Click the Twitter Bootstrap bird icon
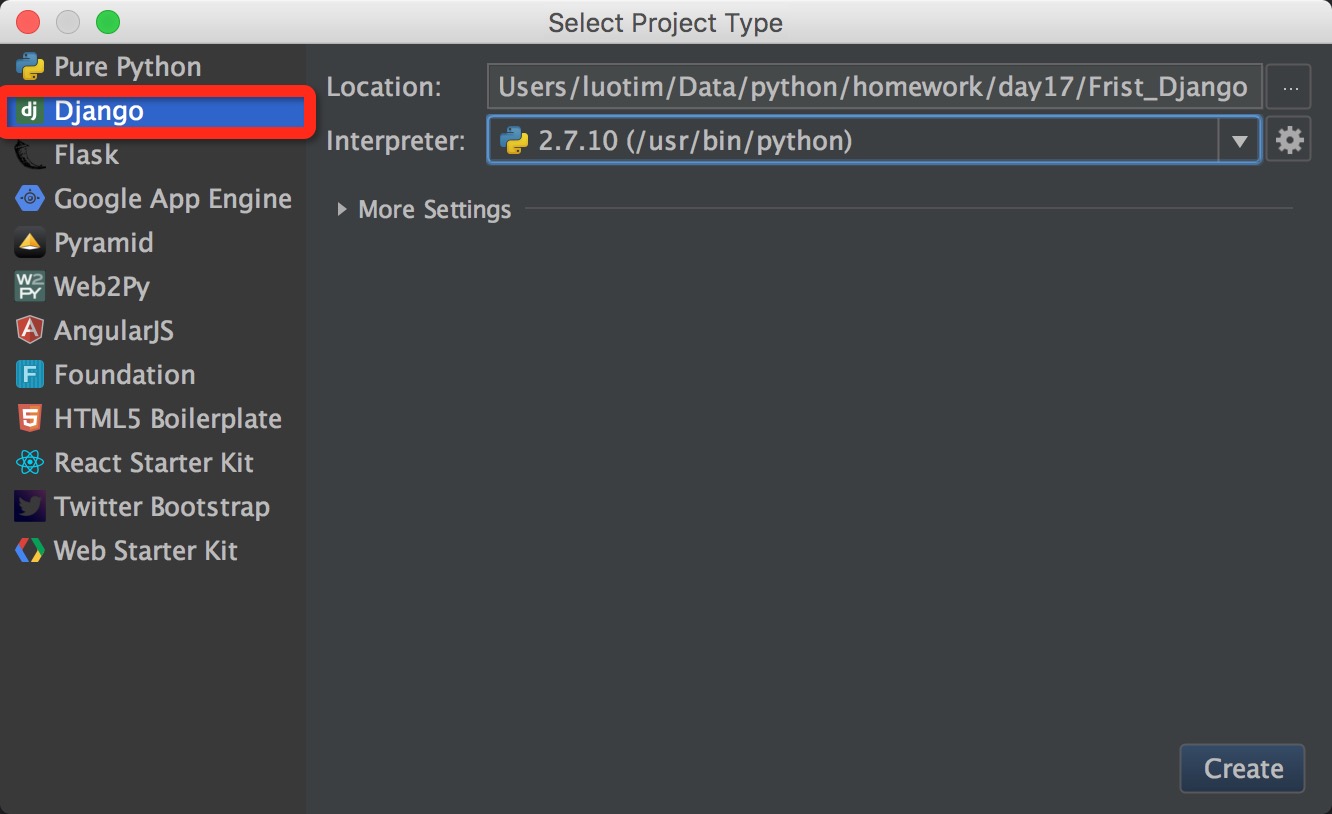 [30, 507]
